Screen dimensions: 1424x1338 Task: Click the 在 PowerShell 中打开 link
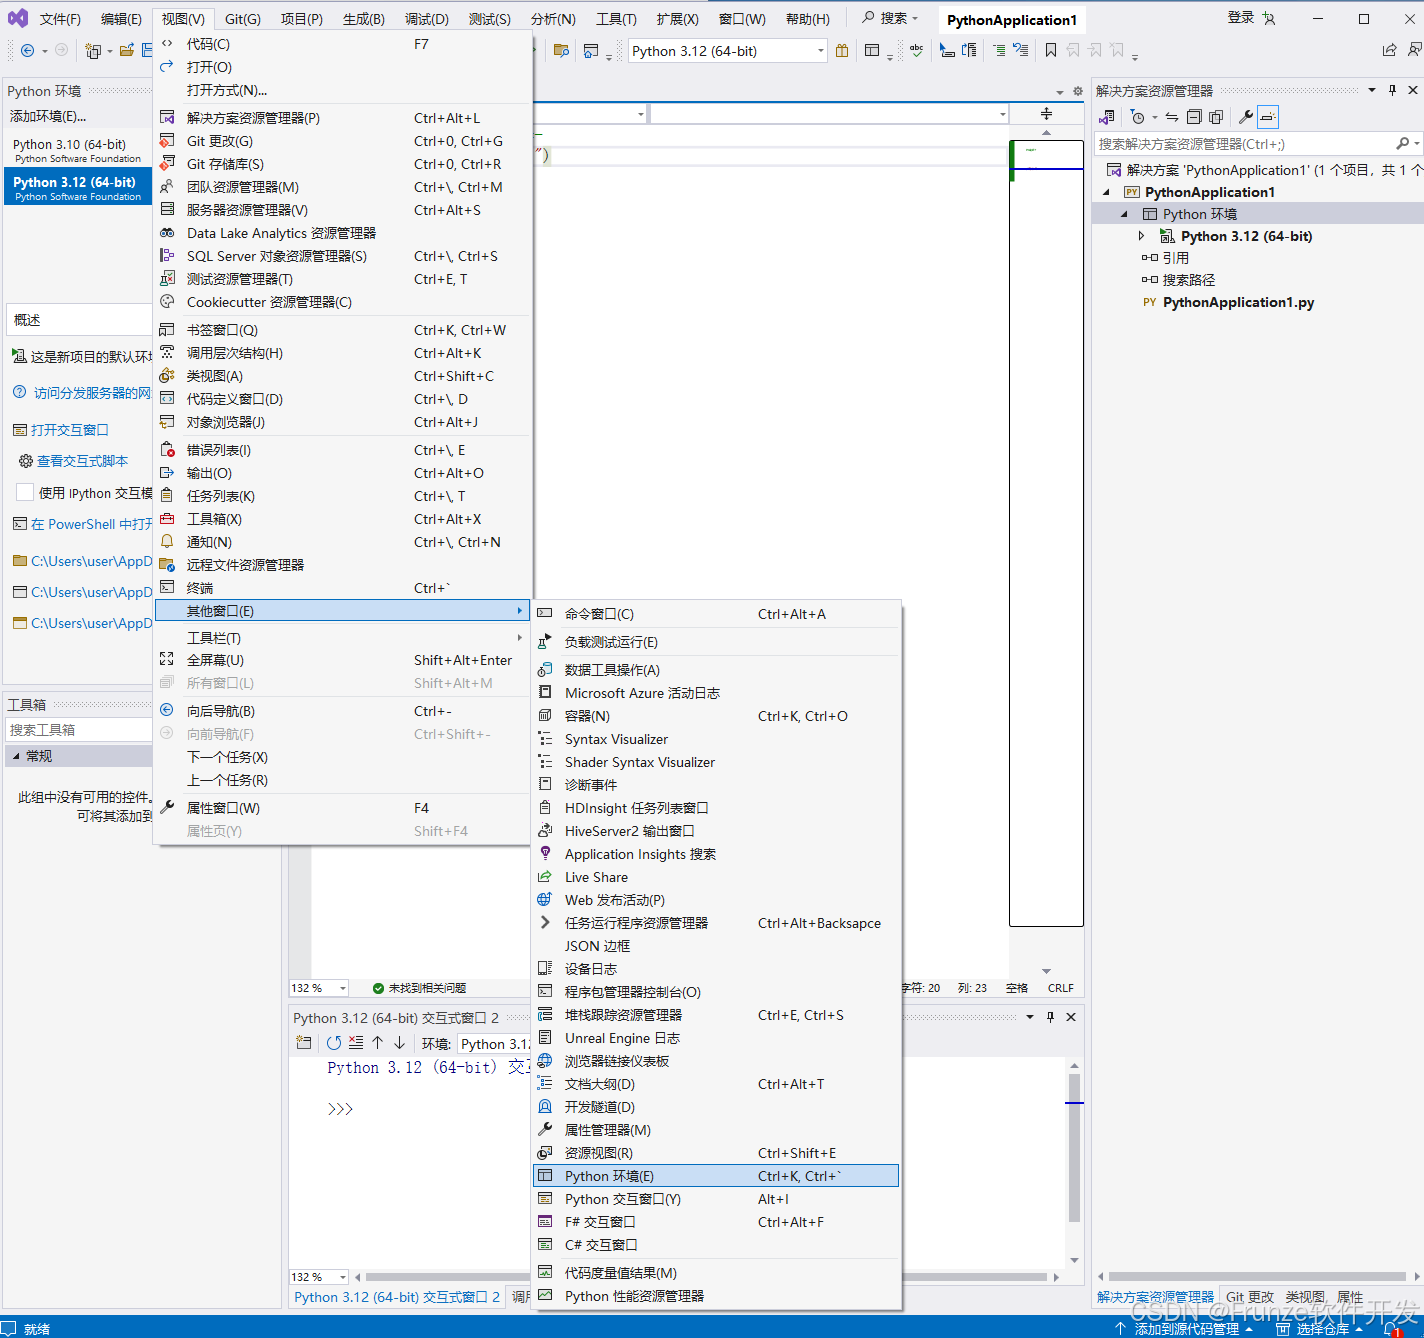pos(91,524)
